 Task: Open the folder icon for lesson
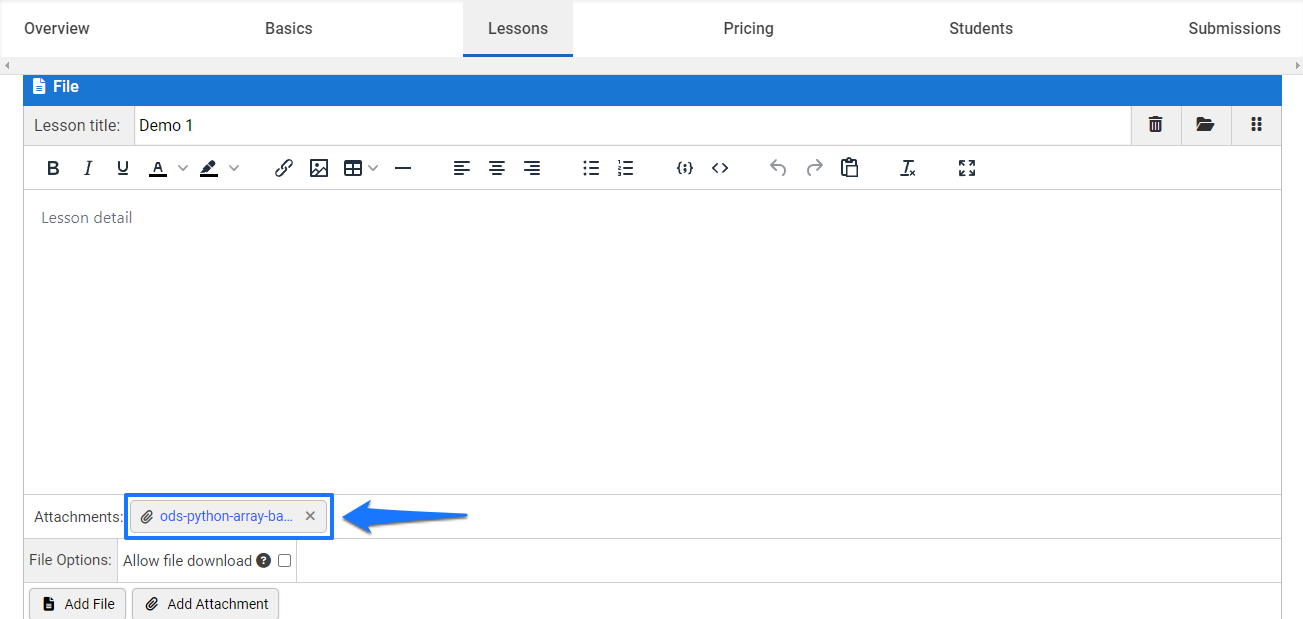coord(1205,125)
